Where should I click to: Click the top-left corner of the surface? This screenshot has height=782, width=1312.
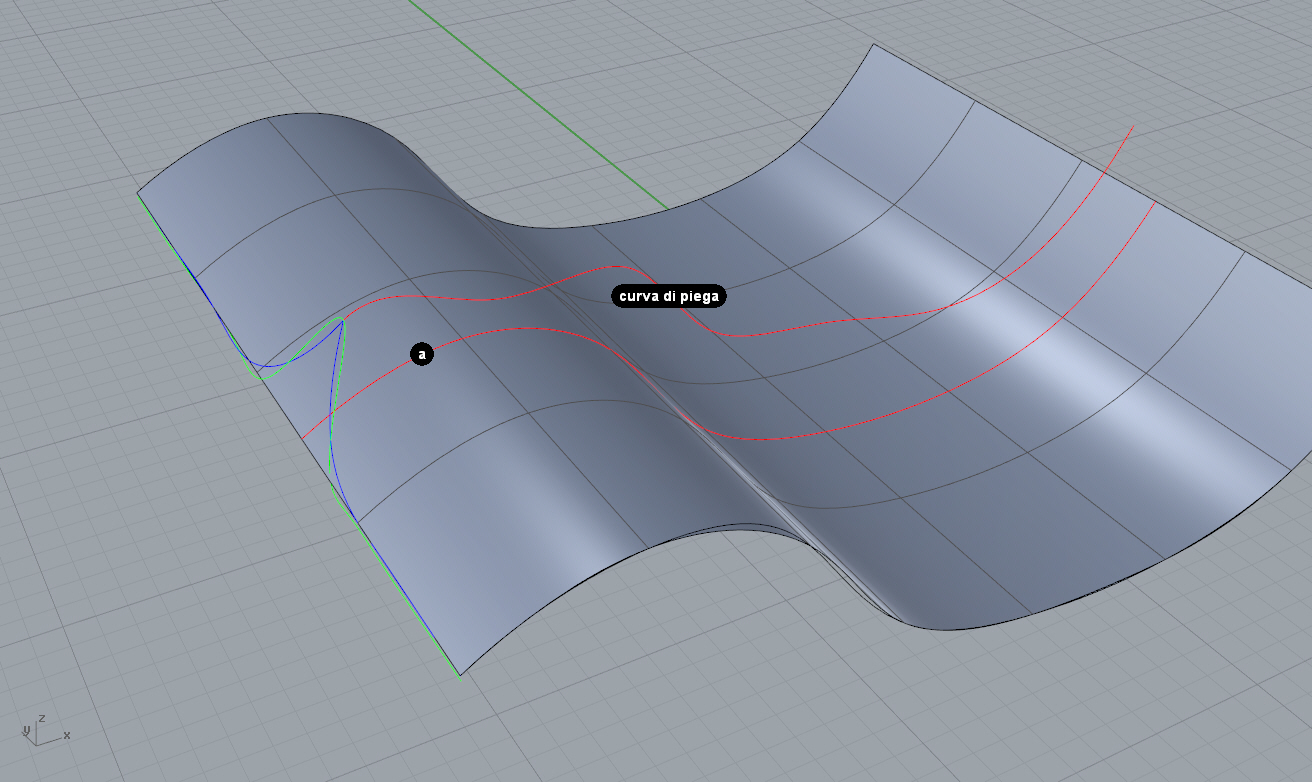138,192
